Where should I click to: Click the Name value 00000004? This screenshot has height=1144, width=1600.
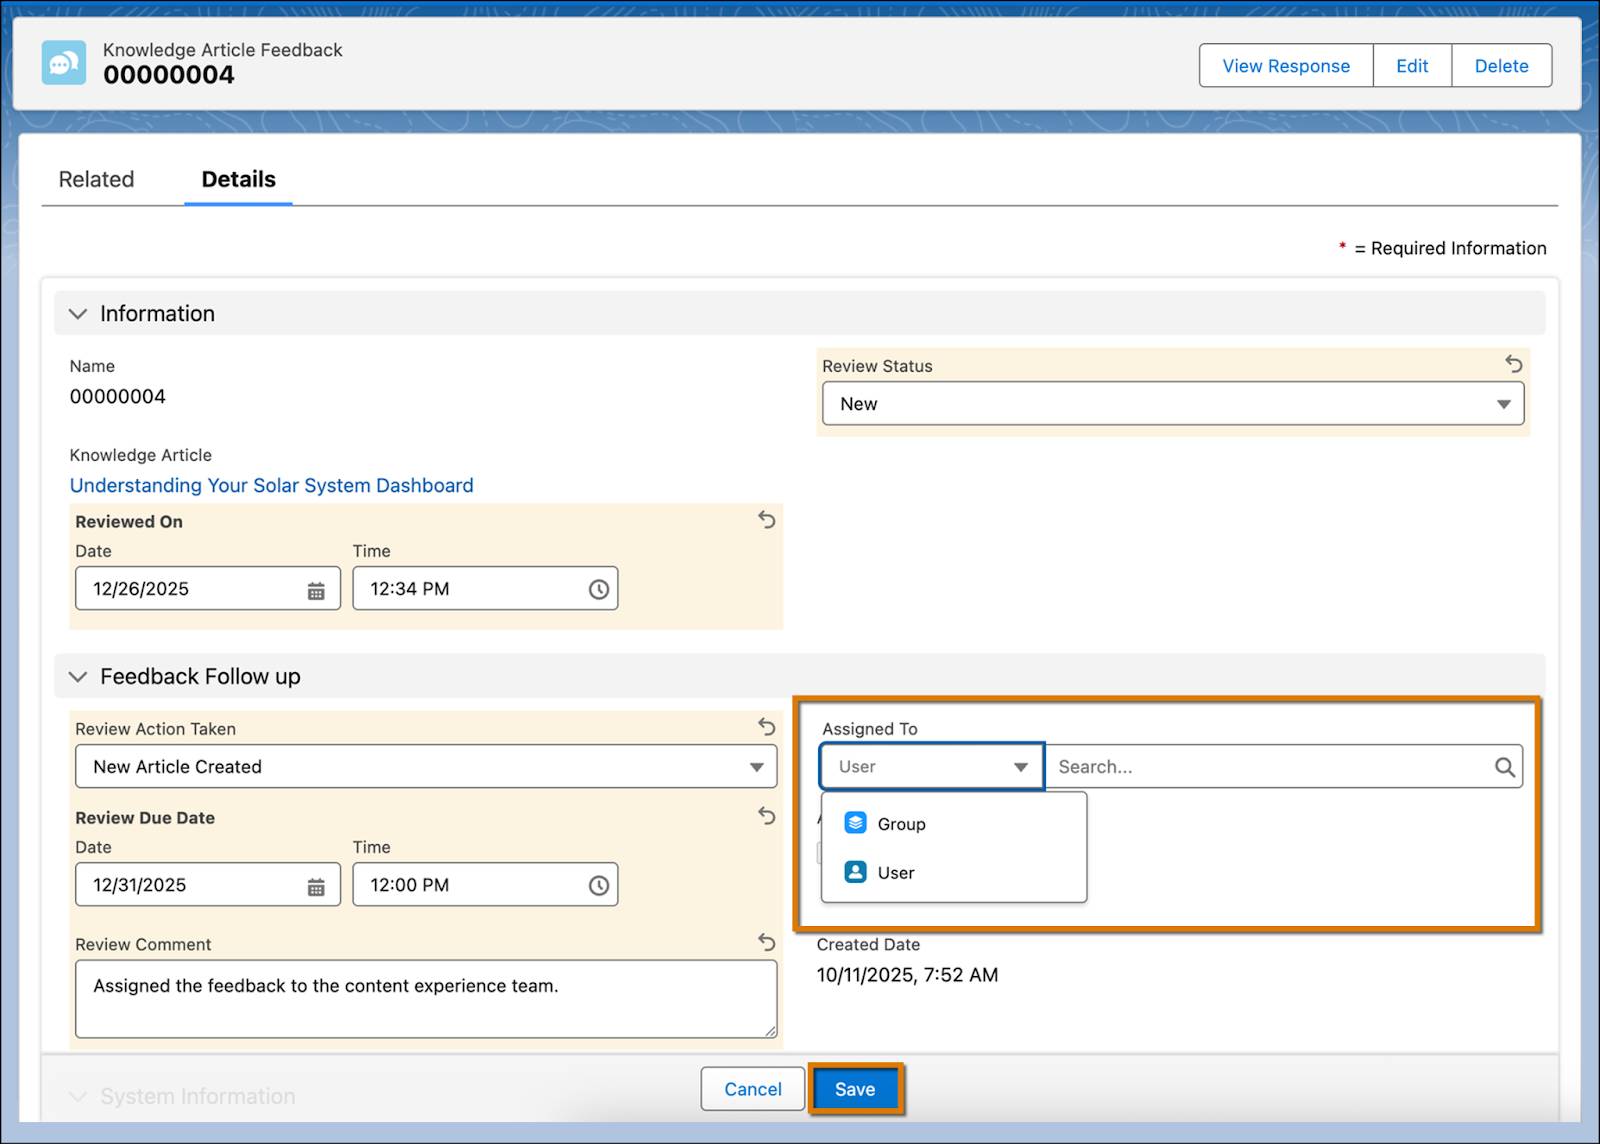click(x=117, y=397)
